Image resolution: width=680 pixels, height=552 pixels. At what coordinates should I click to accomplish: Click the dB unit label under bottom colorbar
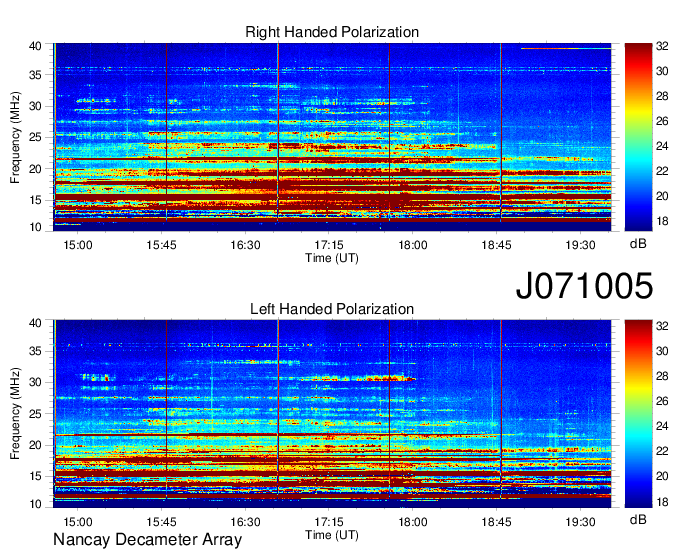coord(638,519)
